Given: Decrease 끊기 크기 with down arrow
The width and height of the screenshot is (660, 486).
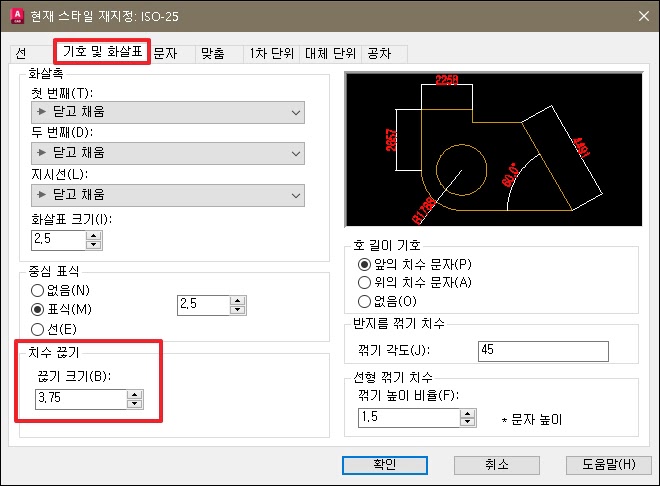Looking at the screenshot, I should pos(135,404).
